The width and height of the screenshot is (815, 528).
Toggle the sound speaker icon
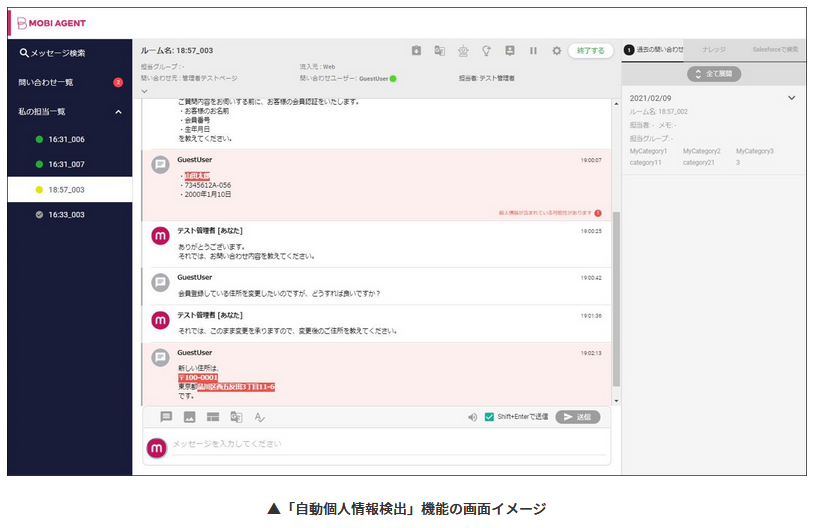click(472, 417)
